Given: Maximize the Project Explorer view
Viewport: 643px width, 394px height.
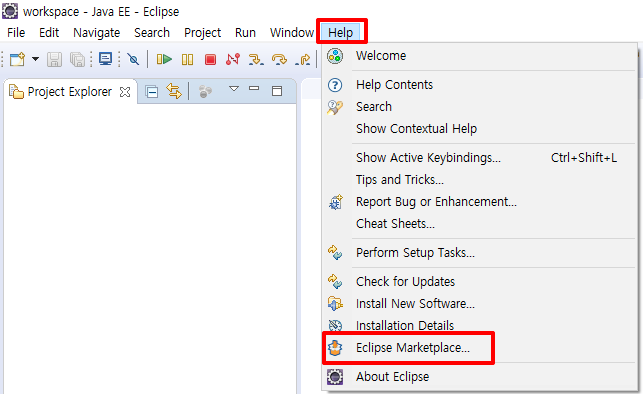Looking at the screenshot, I should 277,91.
